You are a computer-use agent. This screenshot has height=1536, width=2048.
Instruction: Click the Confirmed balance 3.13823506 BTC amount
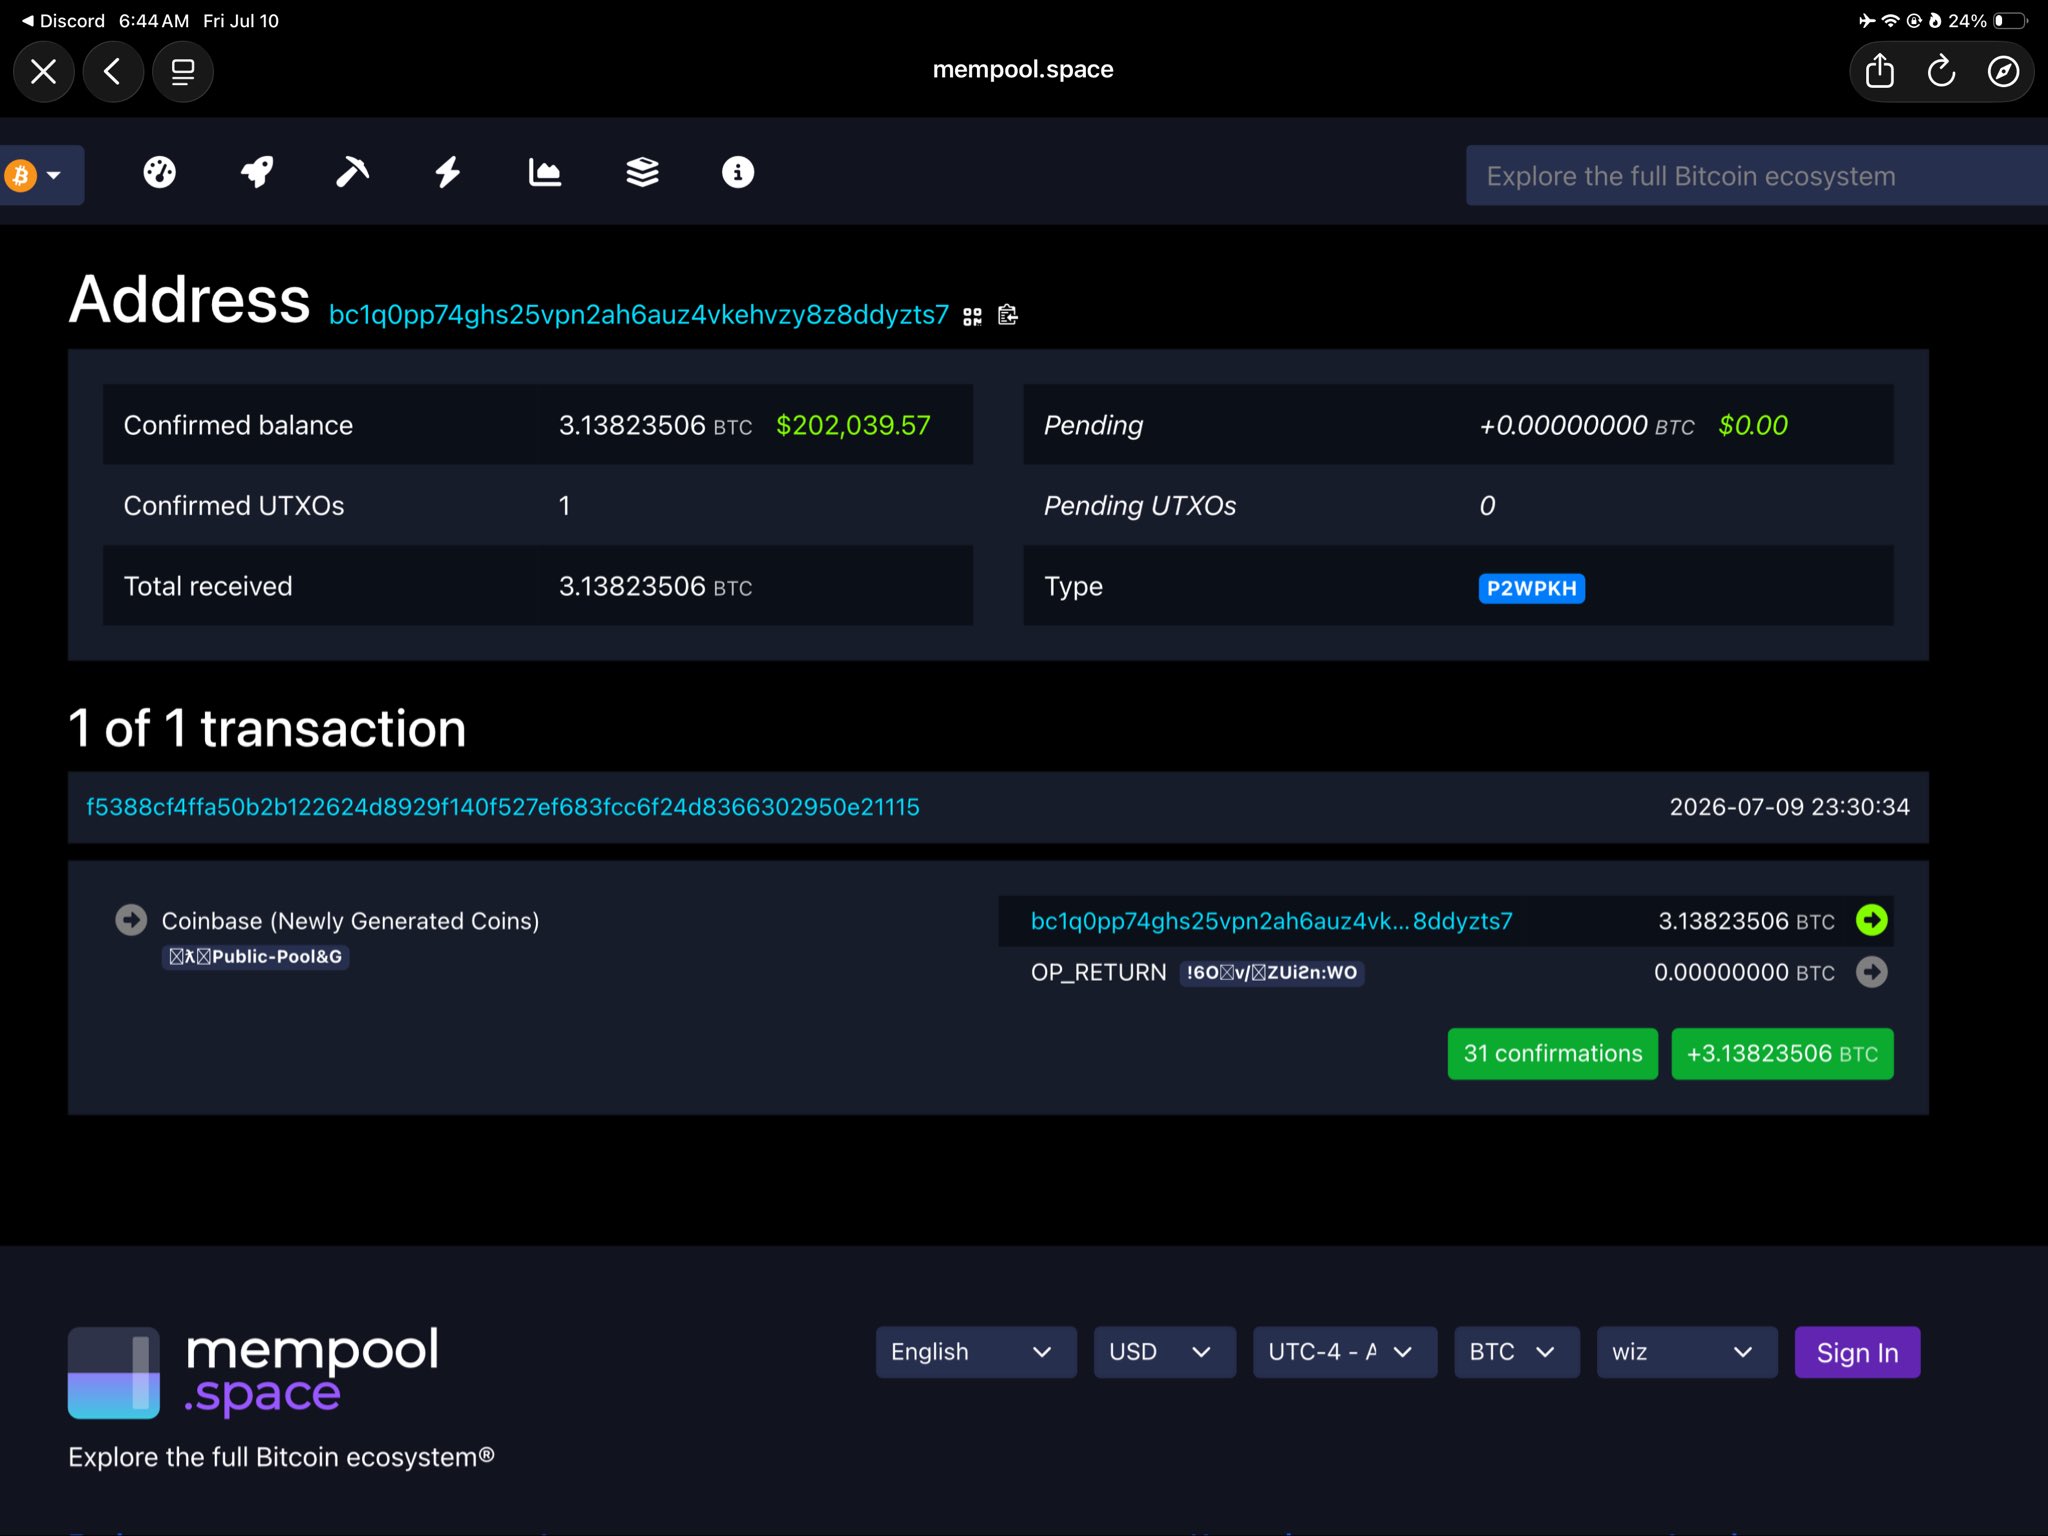(655, 426)
